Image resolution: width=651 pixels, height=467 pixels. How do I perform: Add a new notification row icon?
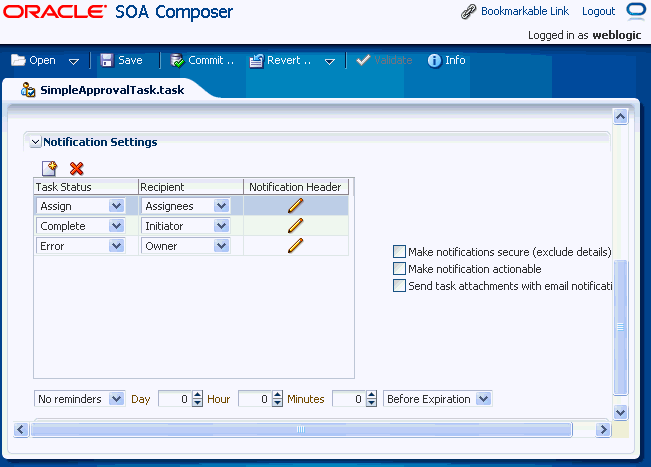tap(50, 169)
